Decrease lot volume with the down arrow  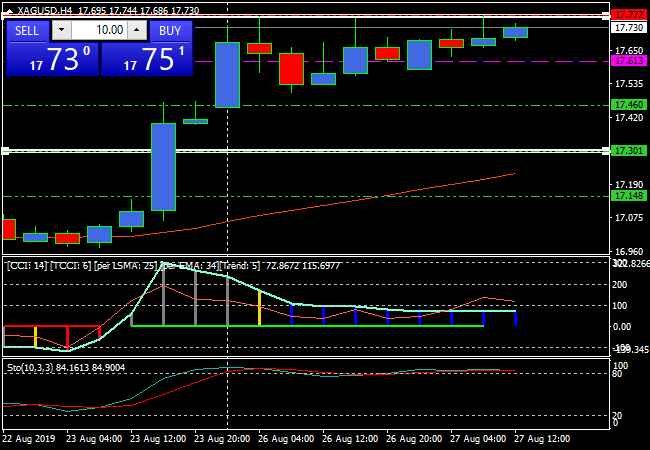click(61, 31)
